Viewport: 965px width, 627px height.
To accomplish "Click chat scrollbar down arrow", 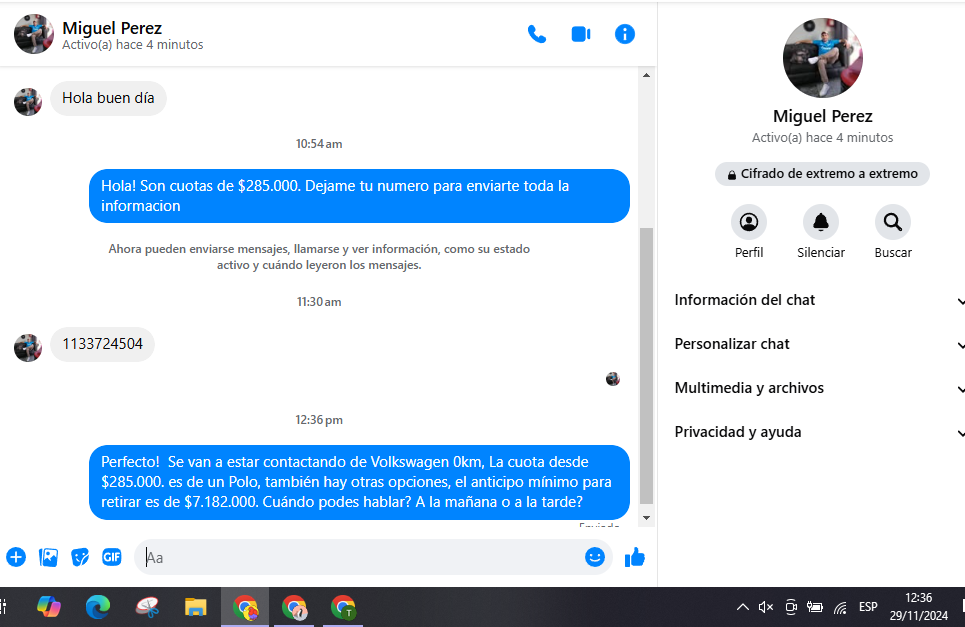I will click(646, 518).
